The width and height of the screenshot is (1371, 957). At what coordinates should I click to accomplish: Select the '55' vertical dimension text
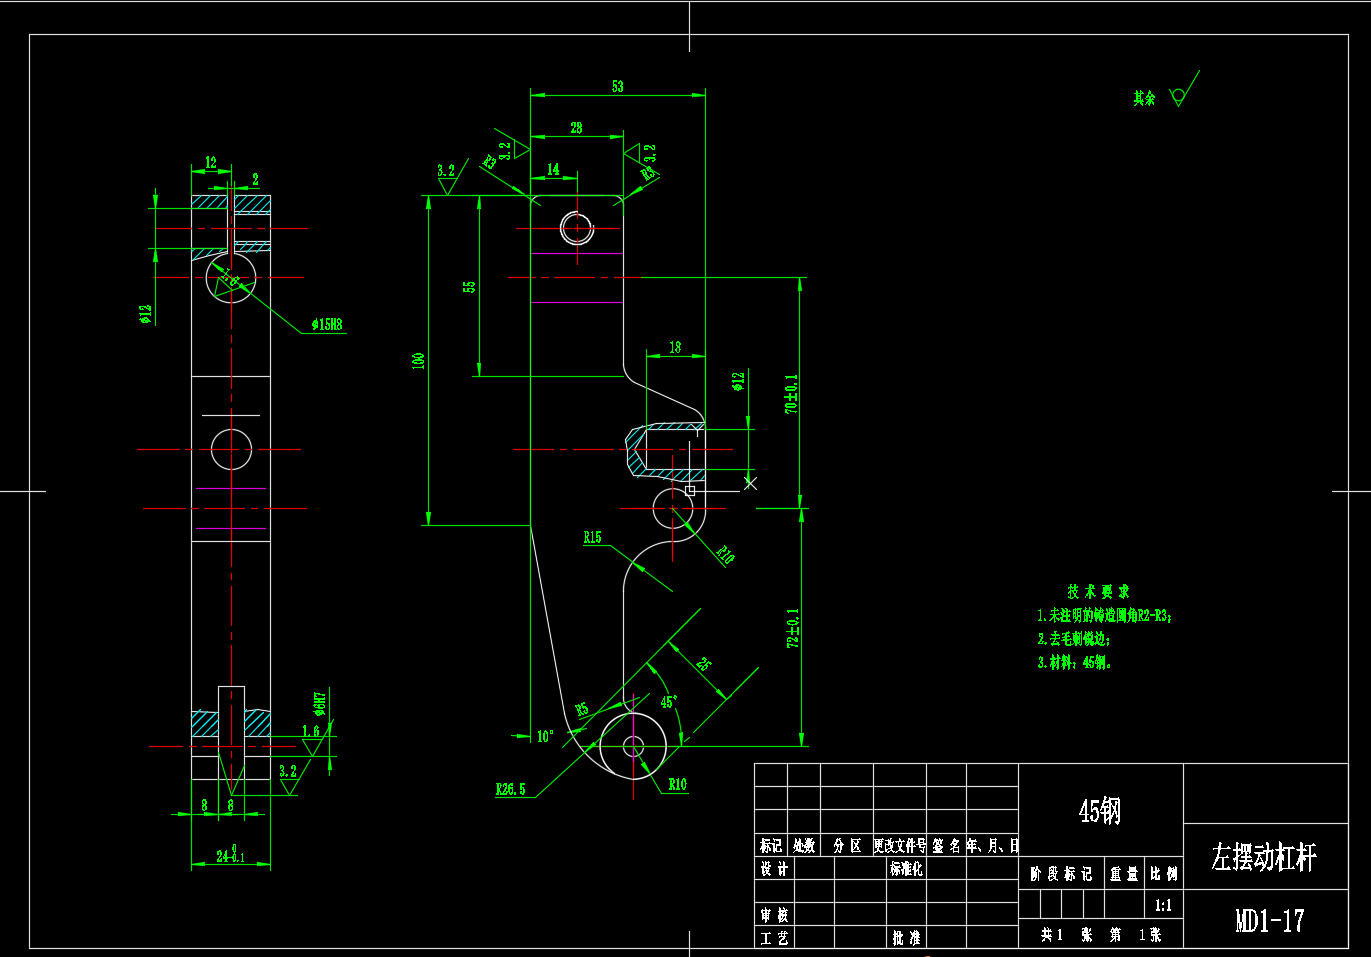click(469, 287)
